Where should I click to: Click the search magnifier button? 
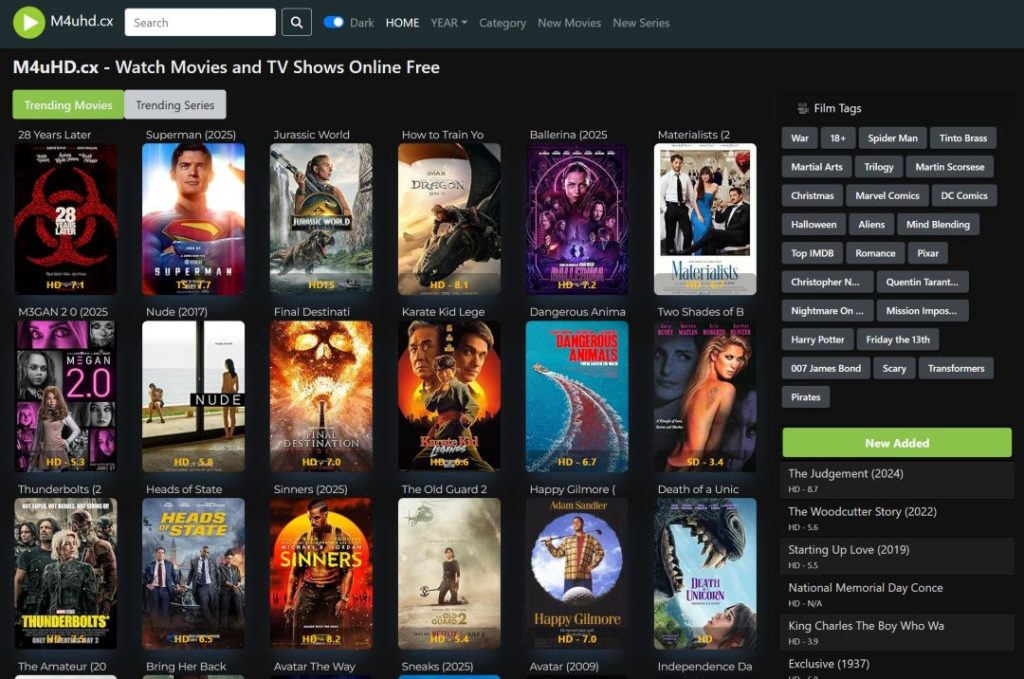pyautogui.click(x=296, y=22)
